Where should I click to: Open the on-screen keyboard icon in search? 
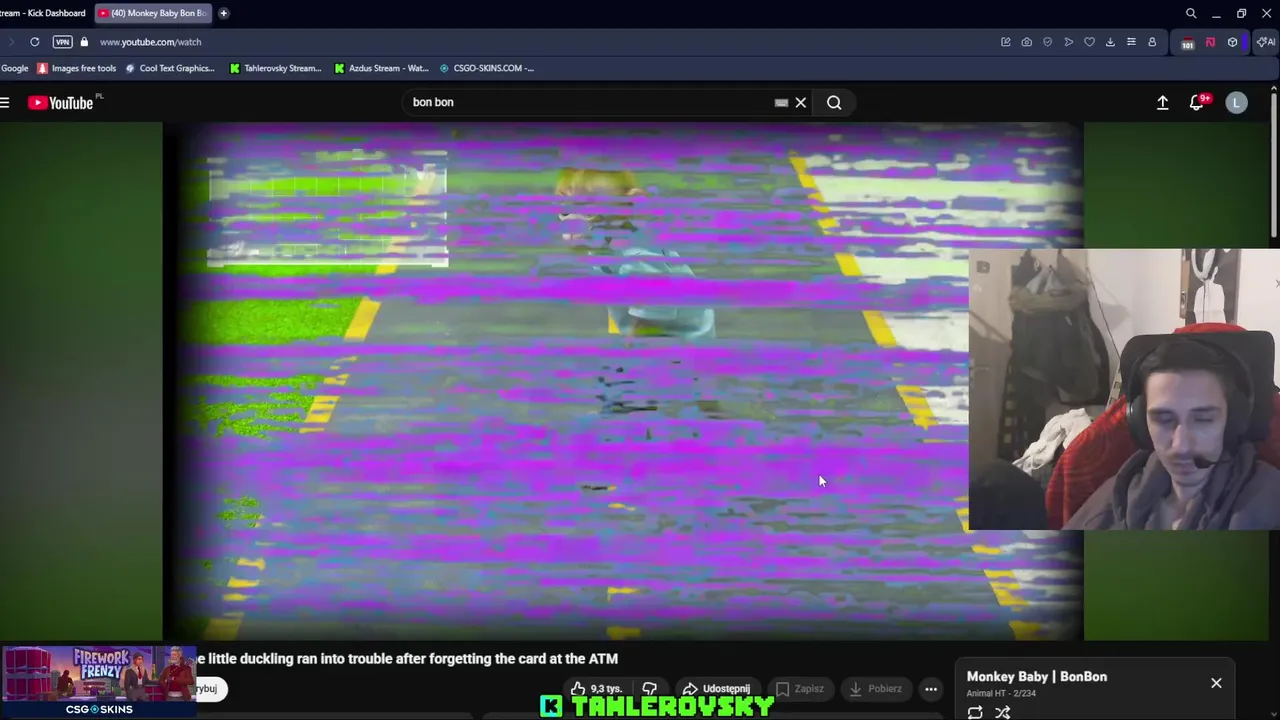click(781, 102)
